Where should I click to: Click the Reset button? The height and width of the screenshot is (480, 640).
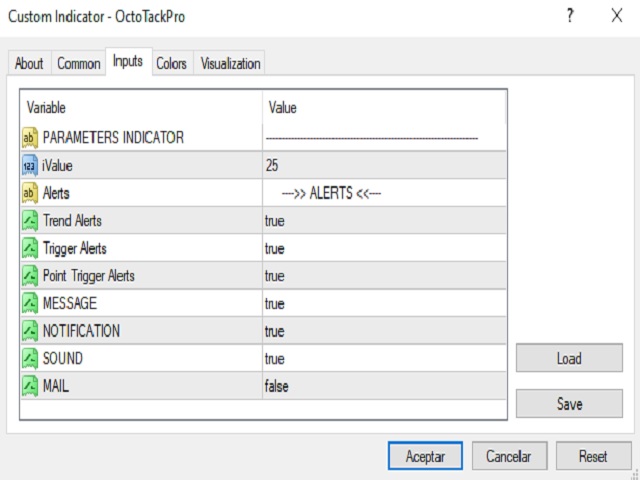tap(593, 456)
